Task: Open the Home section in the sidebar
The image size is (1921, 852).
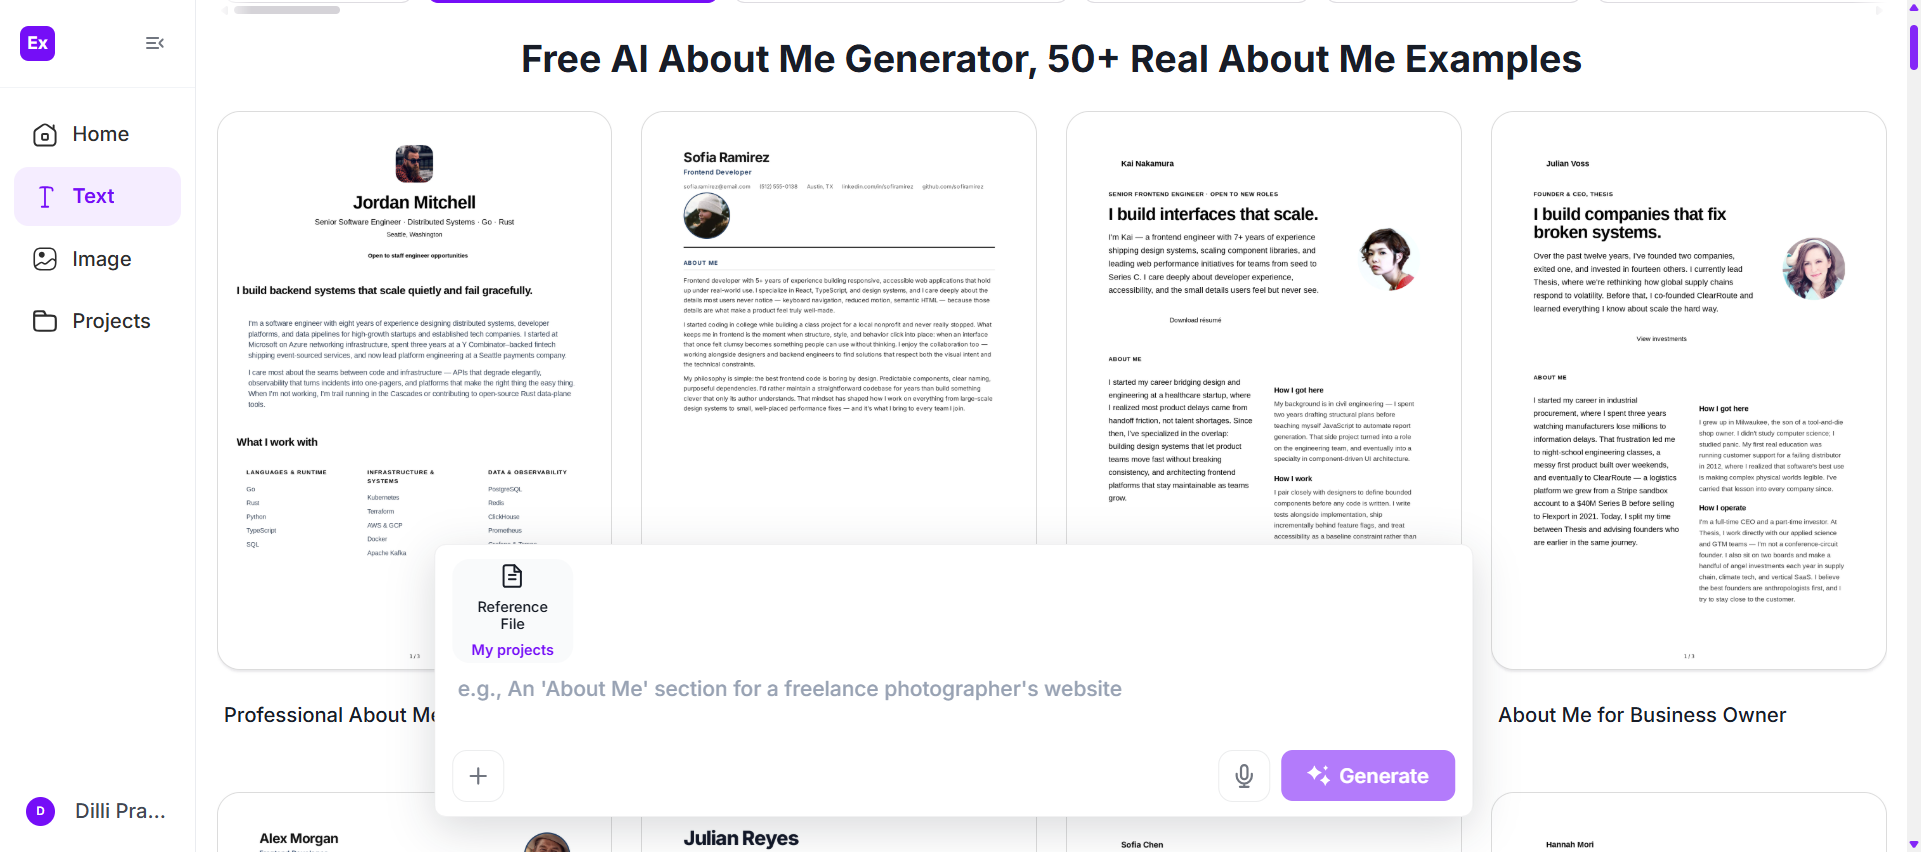Action: pos(97,134)
